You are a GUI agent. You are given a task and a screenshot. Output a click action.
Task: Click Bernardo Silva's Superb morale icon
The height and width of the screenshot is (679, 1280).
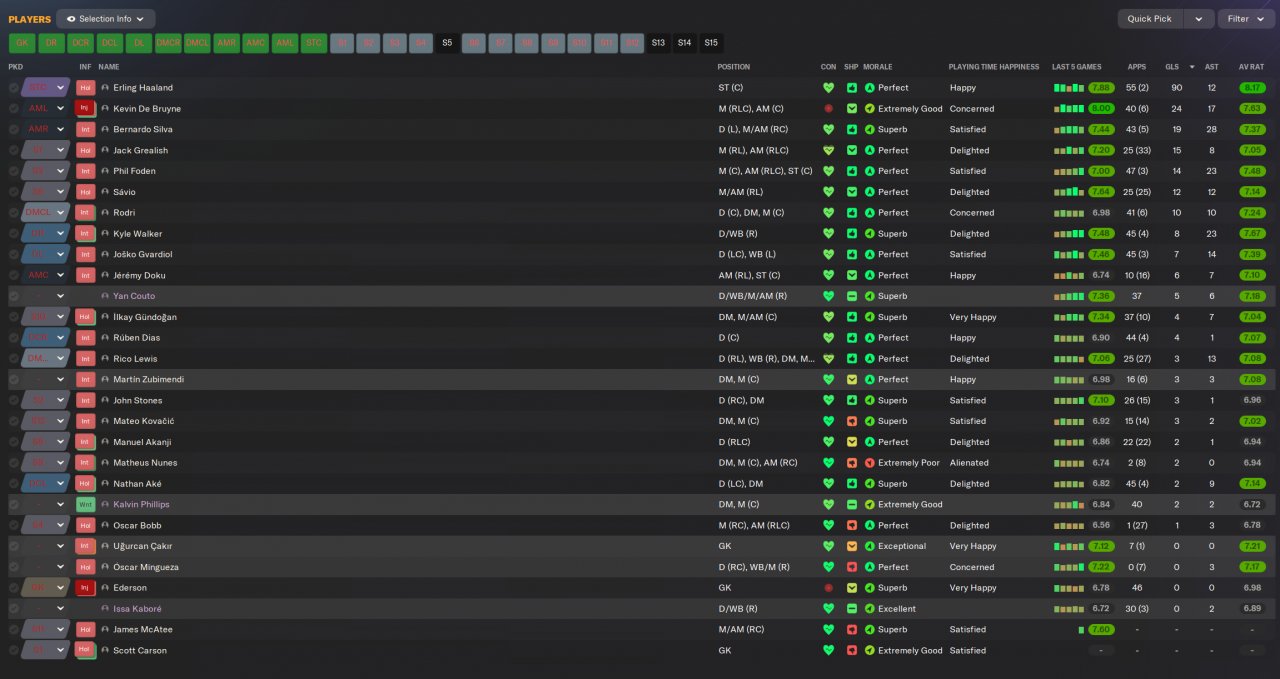[870, 129]
